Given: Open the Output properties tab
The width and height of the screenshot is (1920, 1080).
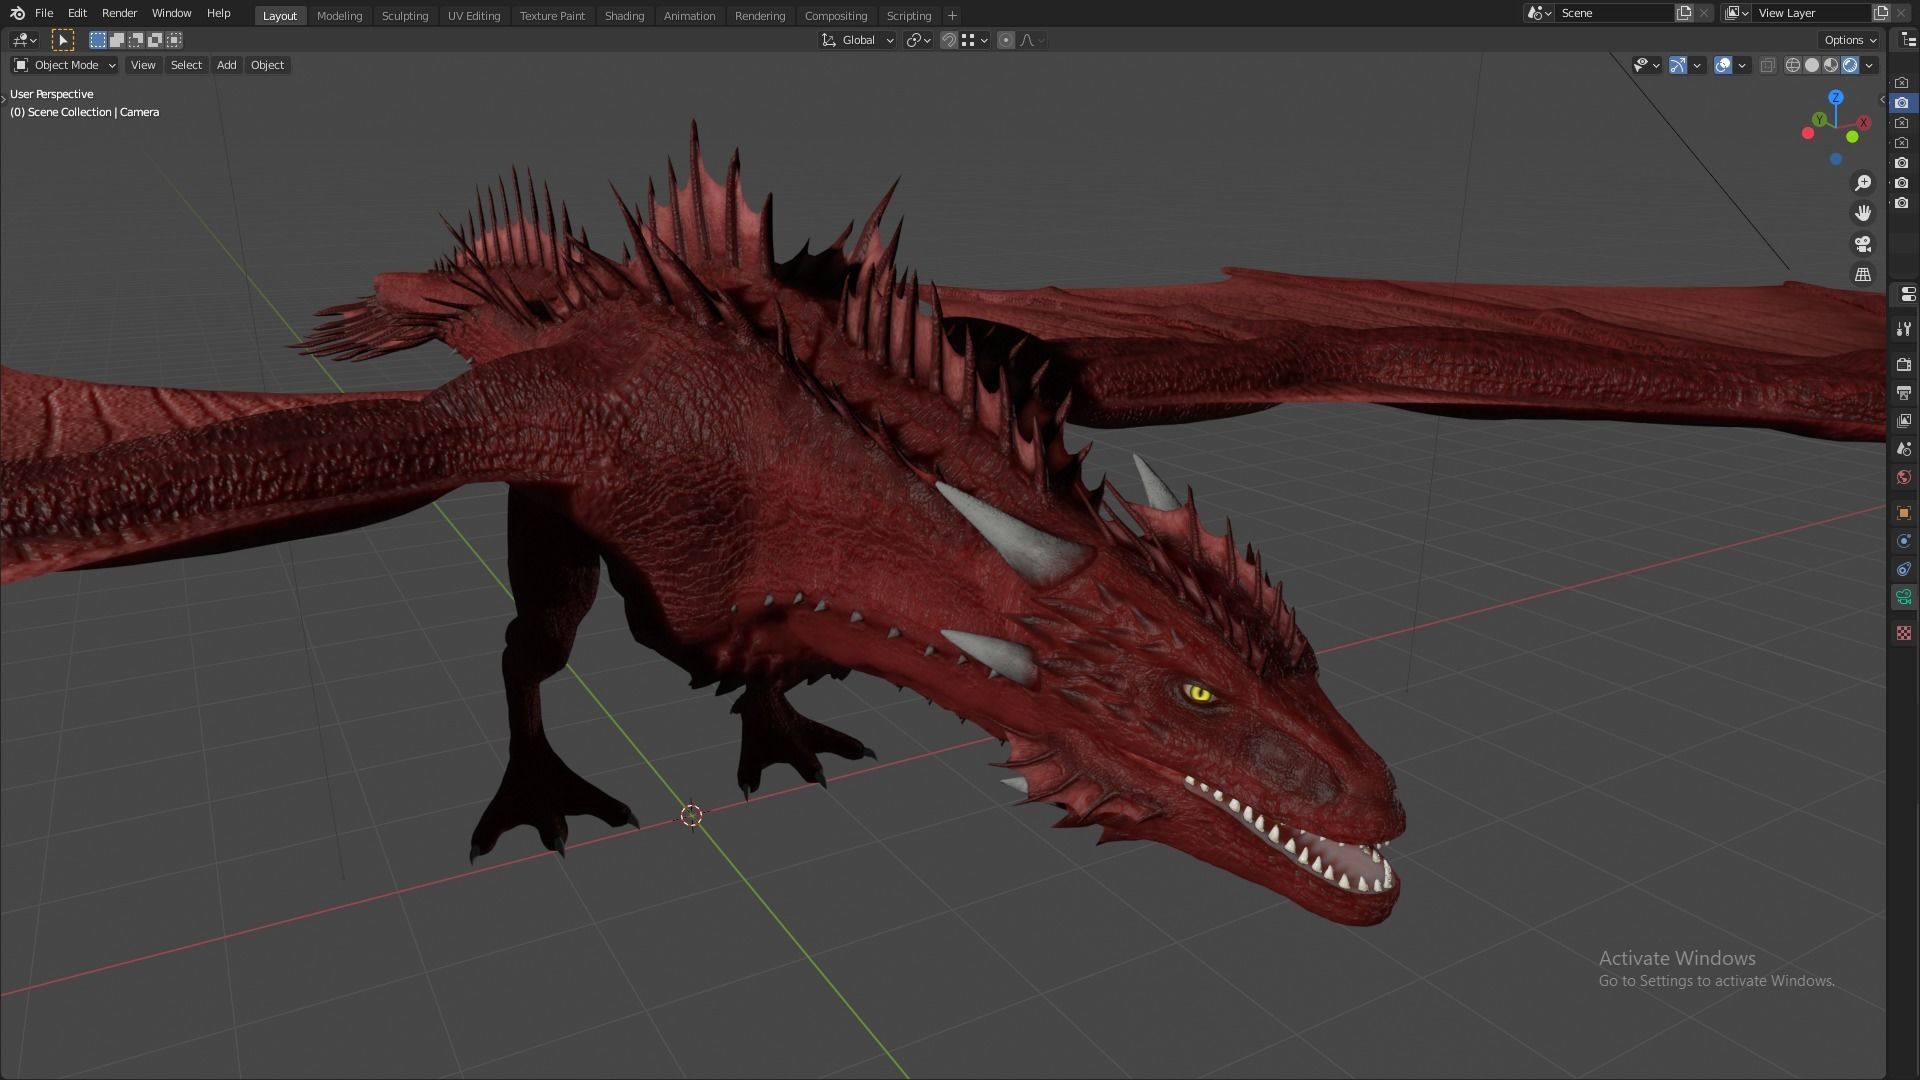Looking at the screenshot, I should click(1904, 393).
